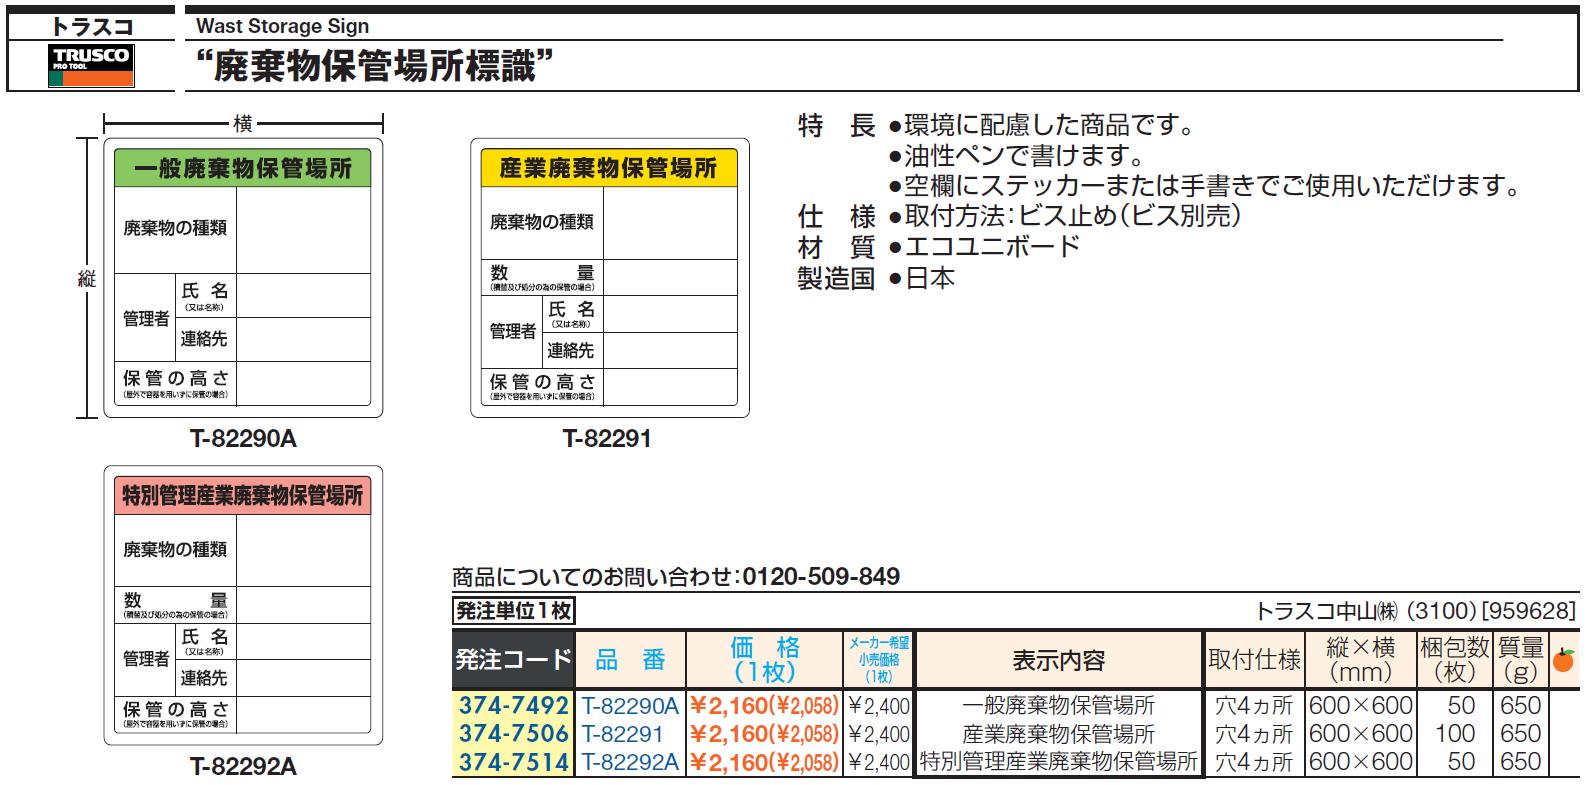Click the エコユニボード material text
Viewport: 1587px width, 785px height.
coord(984,246)
